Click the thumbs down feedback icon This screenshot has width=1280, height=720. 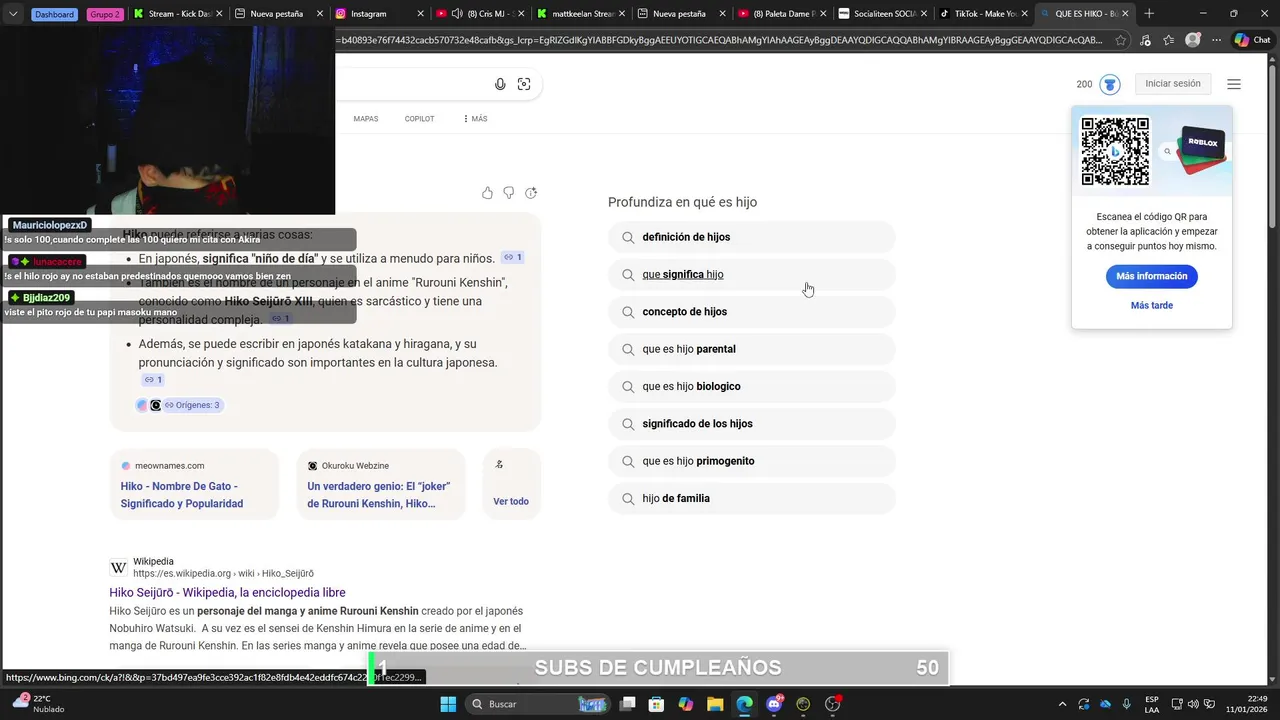click(509, 193)
